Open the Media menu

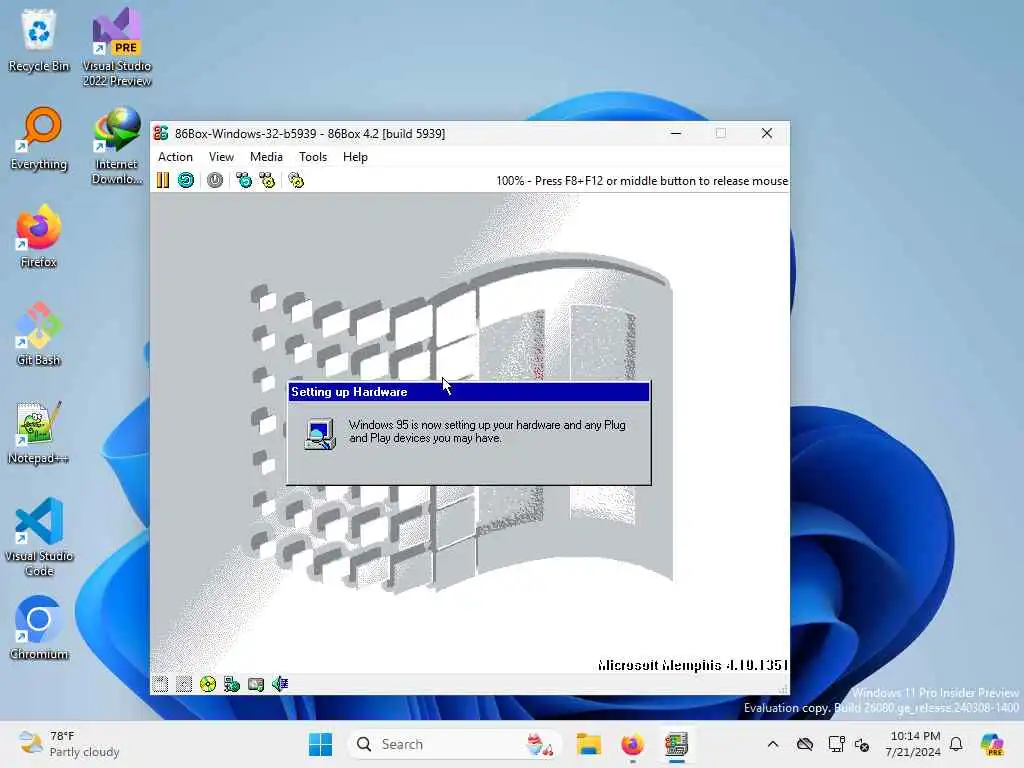pyautogui.click(x=266, y=157)
